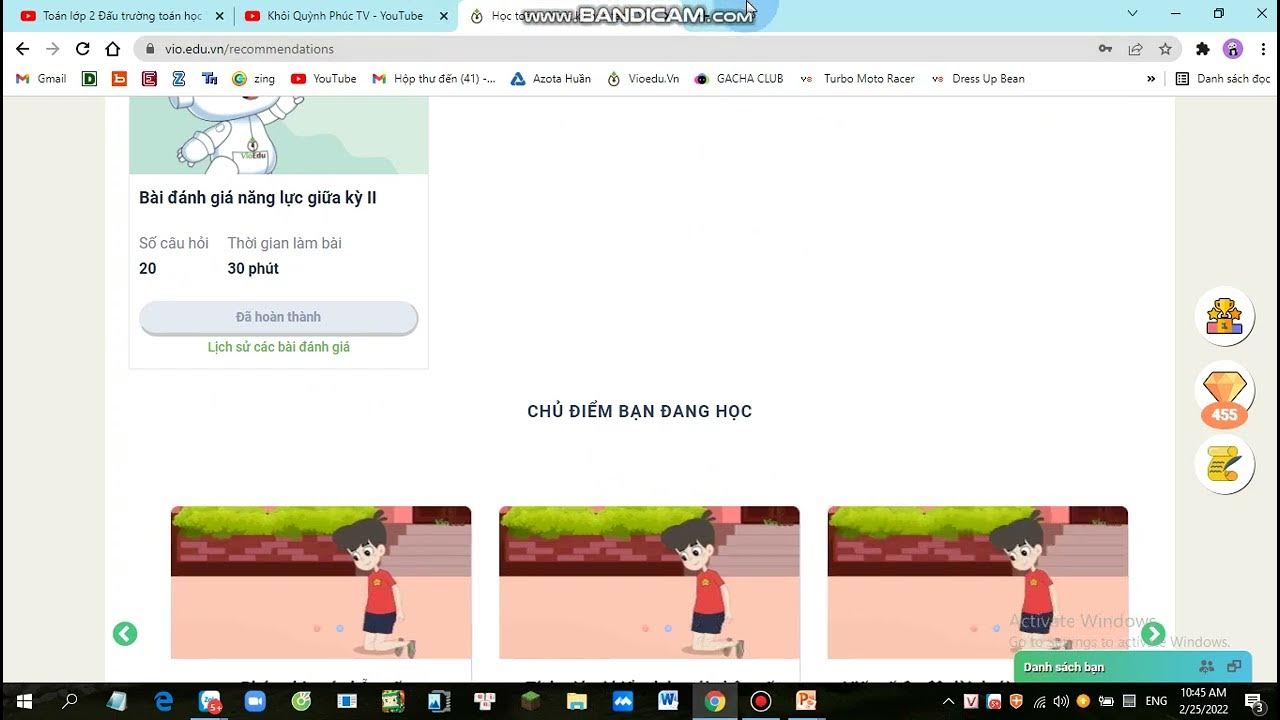
Task: Click the VioEdu robot assessment image
Action: pos(278,135)
